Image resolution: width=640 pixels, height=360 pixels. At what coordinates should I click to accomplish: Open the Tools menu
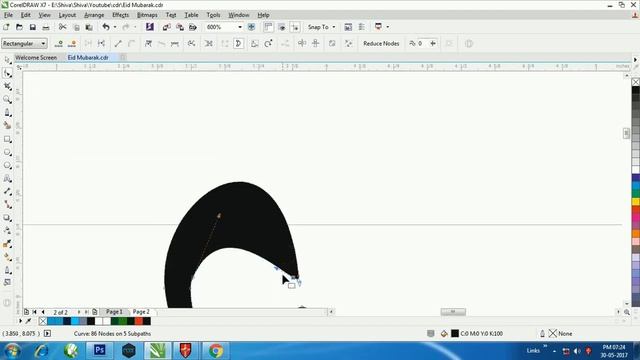coord(213,15)
